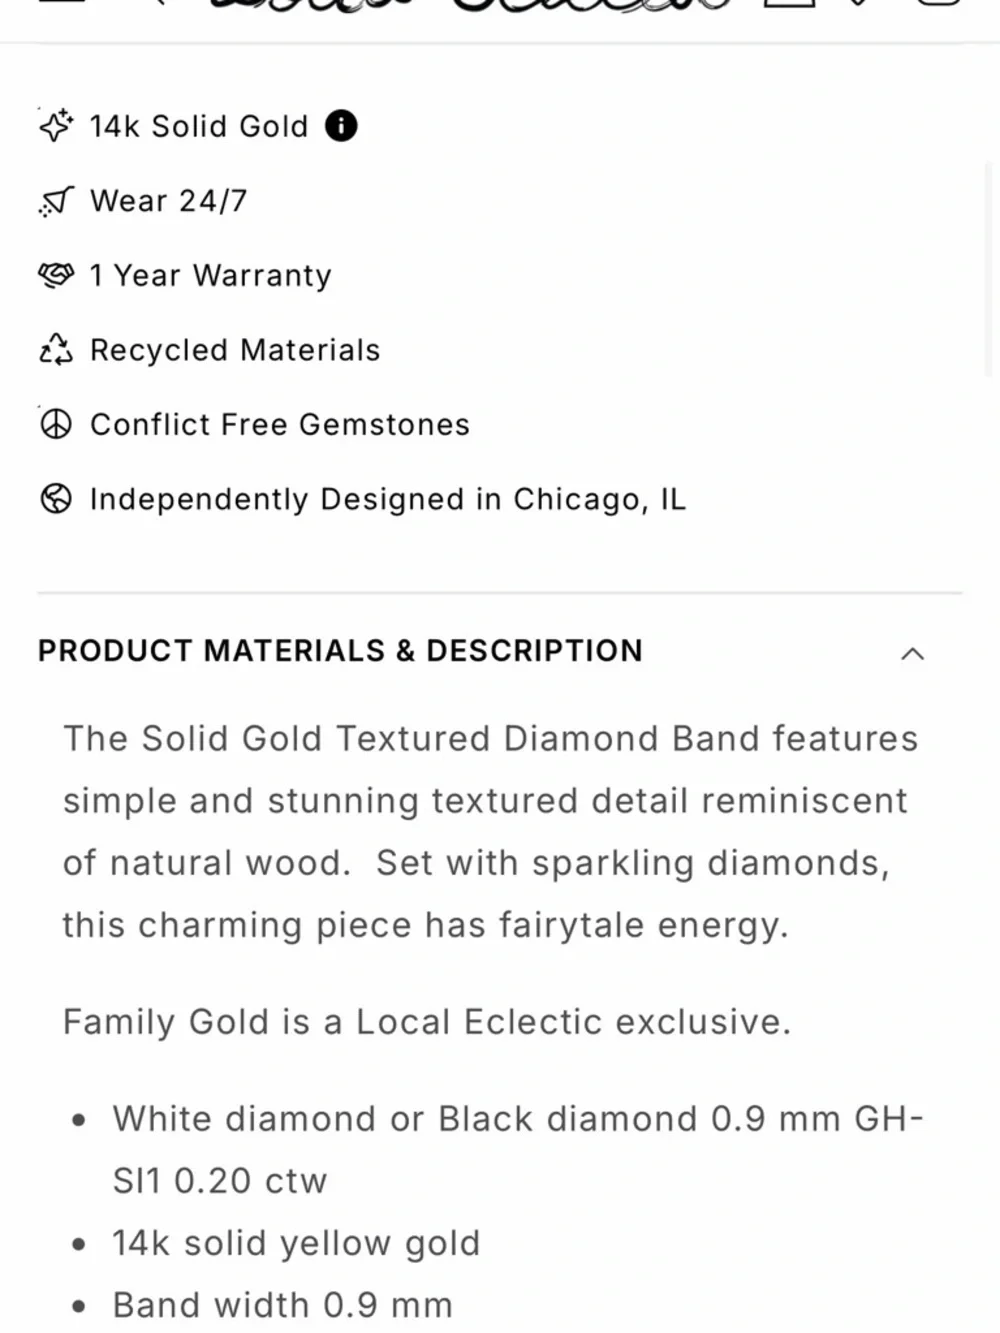This screenshot has height=1333, width=1000.
Task: Click the page scrollbar on the right edge
Action: [990, 270]
